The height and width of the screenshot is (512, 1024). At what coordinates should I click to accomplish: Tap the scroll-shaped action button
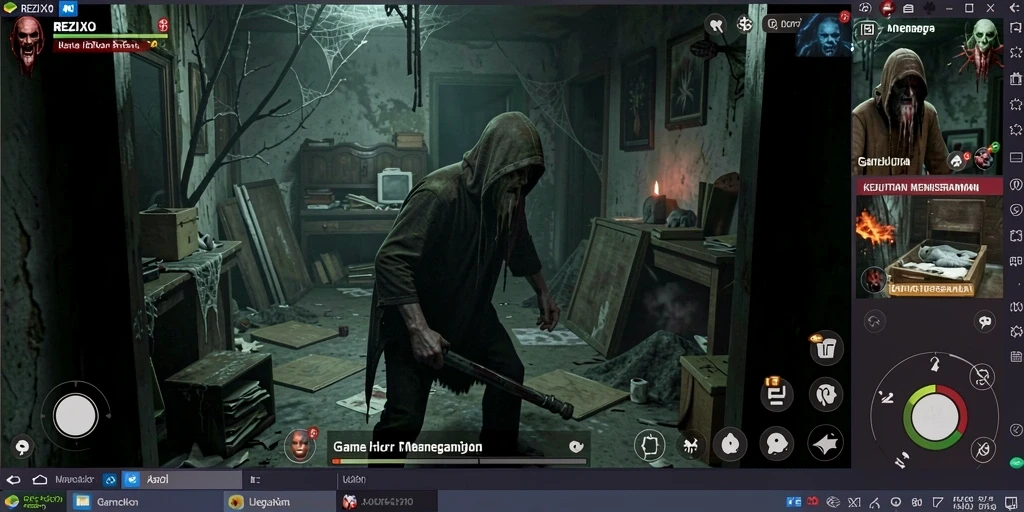point(650,445)
